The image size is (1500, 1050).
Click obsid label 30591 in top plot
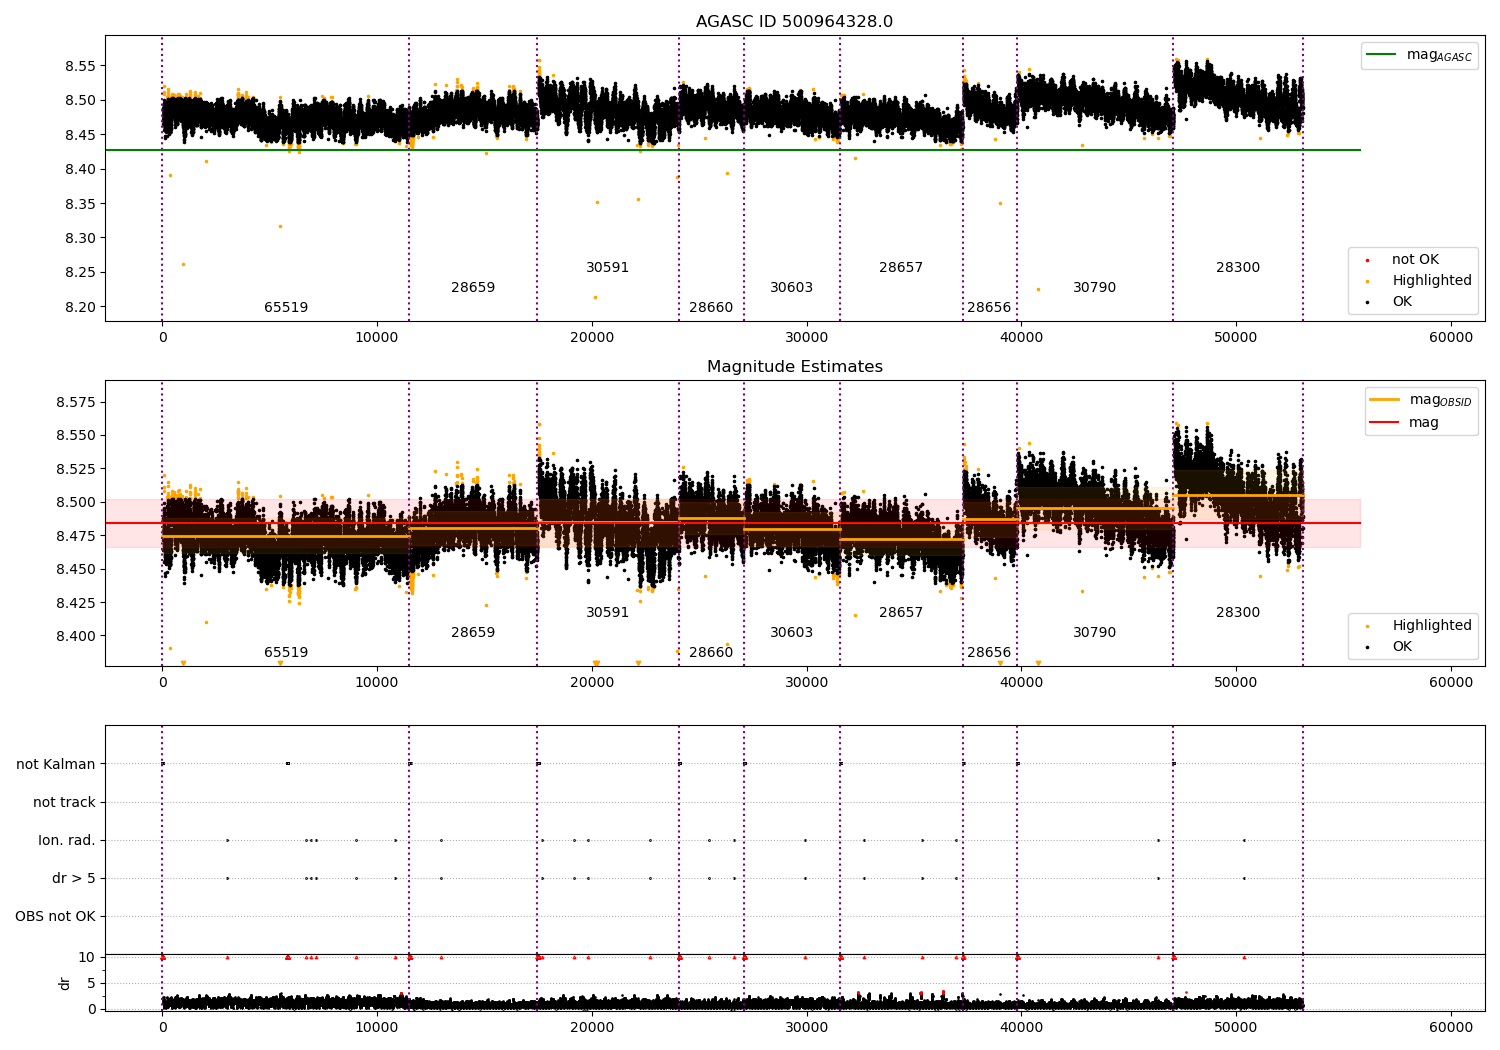coord(608,268)
